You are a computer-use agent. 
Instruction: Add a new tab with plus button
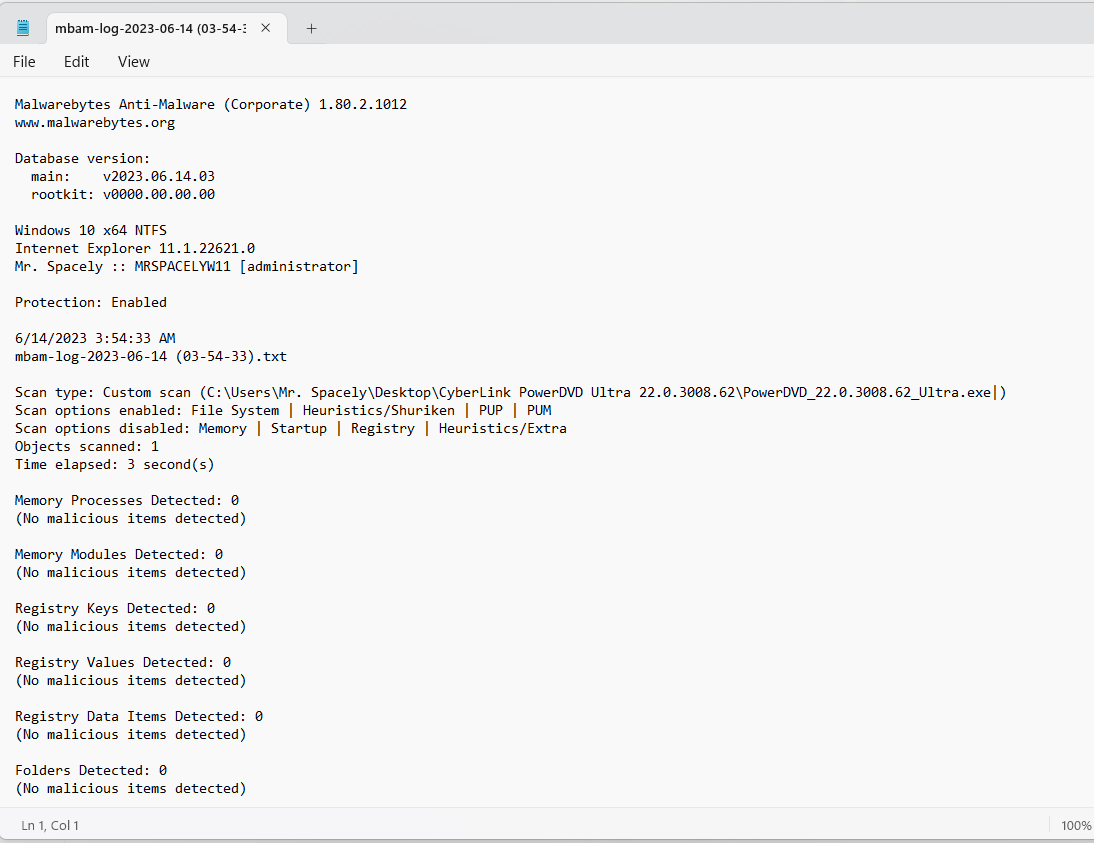tap(311, 29)
